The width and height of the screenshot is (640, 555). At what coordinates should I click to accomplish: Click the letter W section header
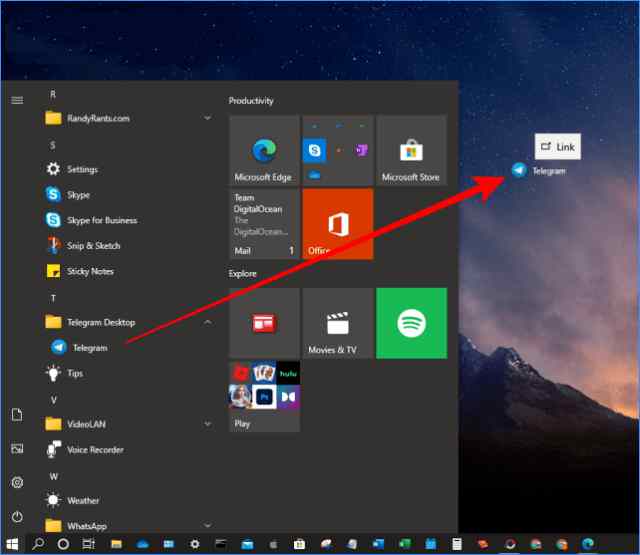pos(54,476)
